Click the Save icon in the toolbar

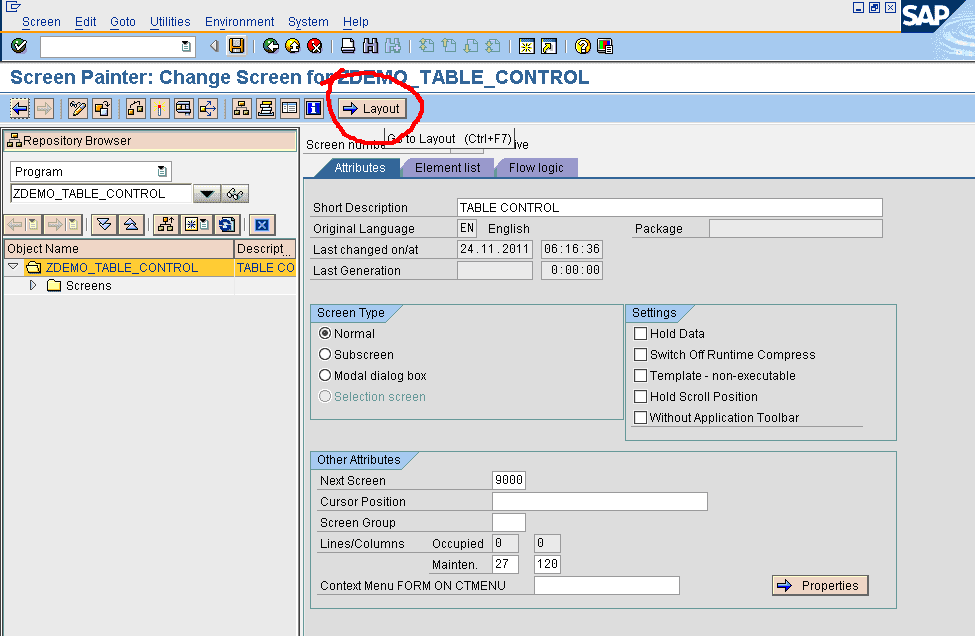236,46
